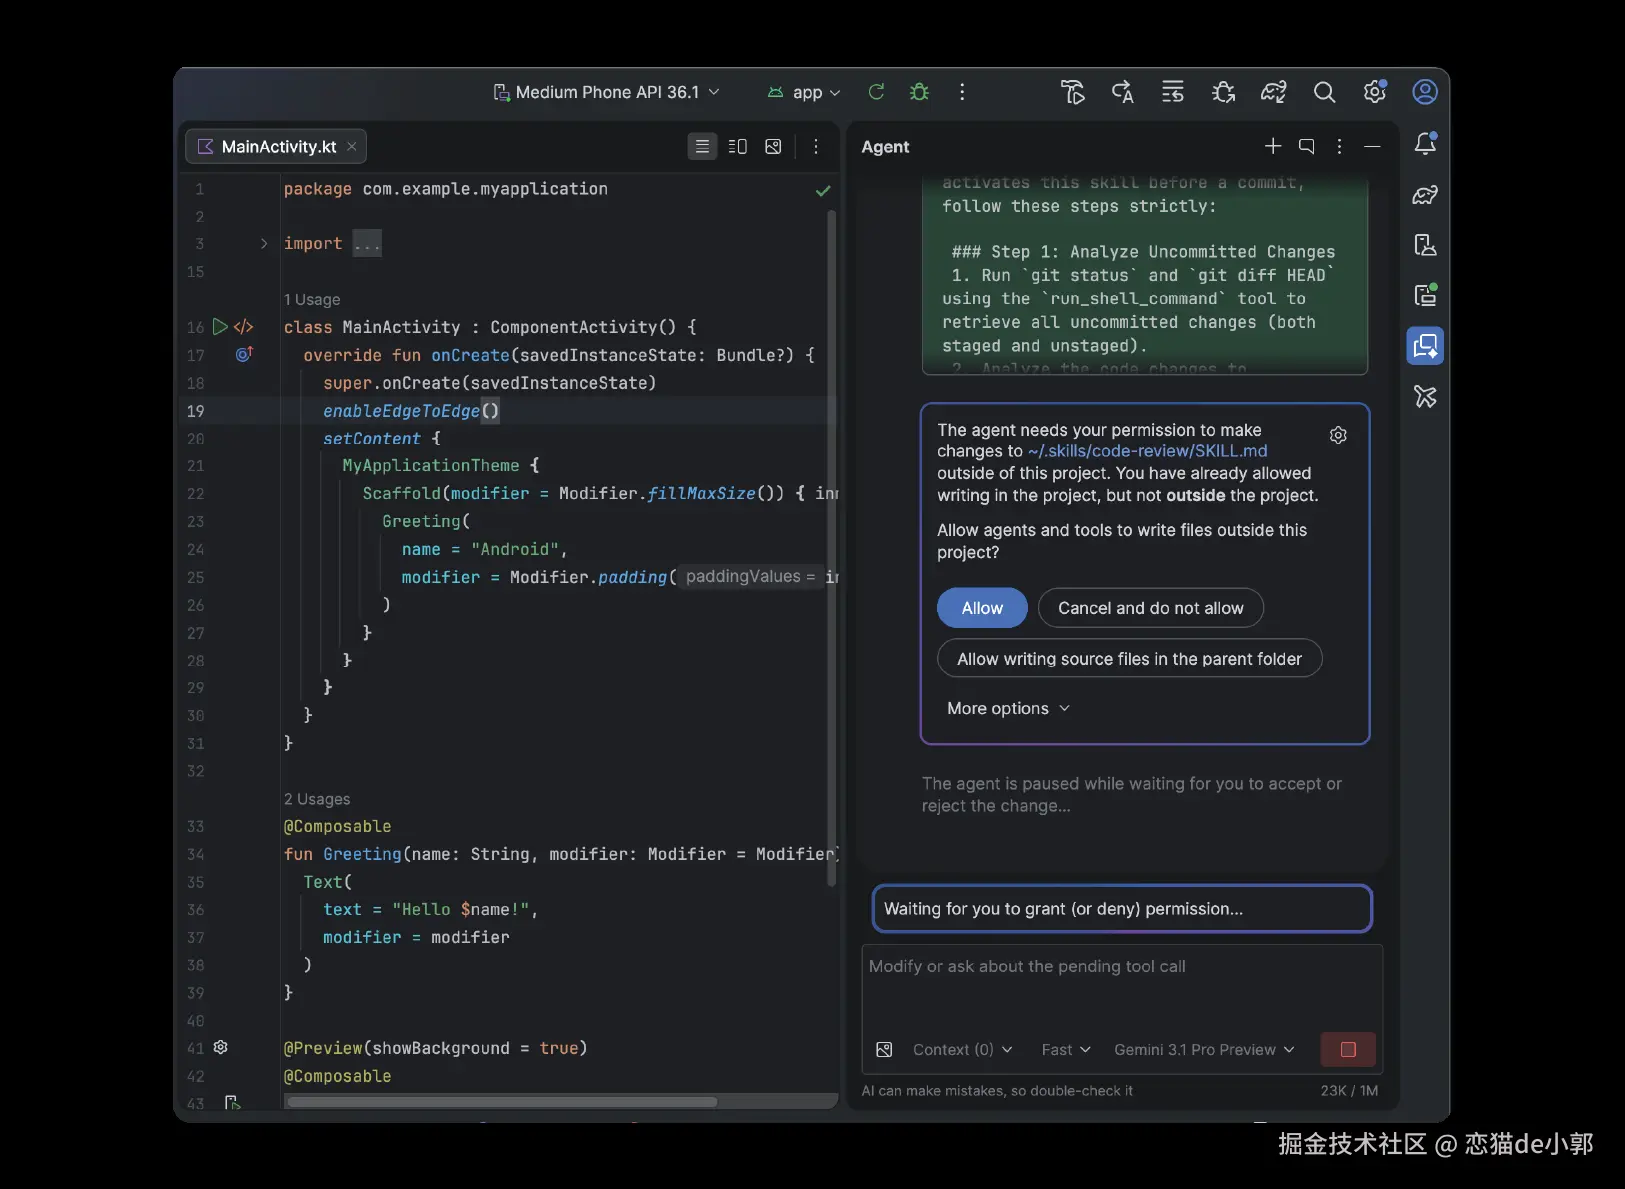
Task: Expand More options in permission prompt
Action: (x=1009, y=708)
